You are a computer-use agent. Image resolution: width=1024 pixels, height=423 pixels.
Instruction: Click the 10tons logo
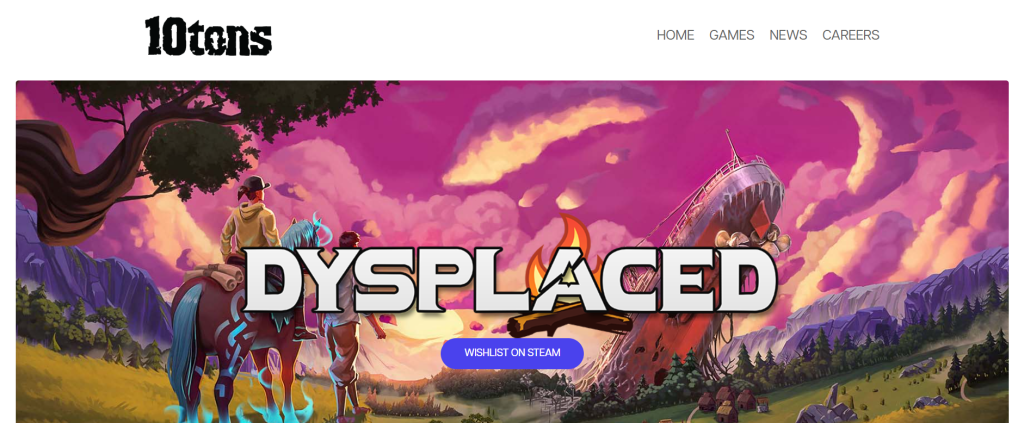(x=208, y=36)
